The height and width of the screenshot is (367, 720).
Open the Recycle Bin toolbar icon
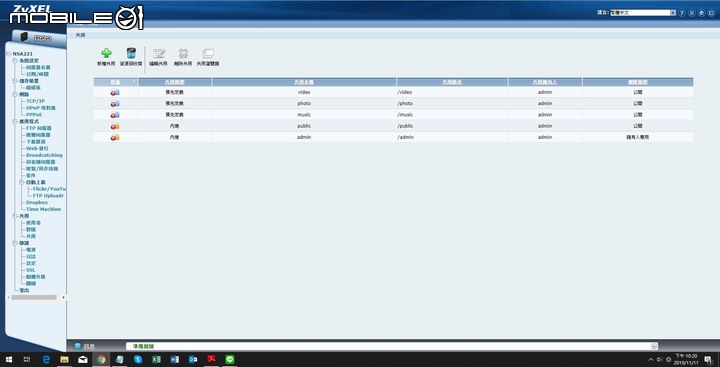coord(131,53)
